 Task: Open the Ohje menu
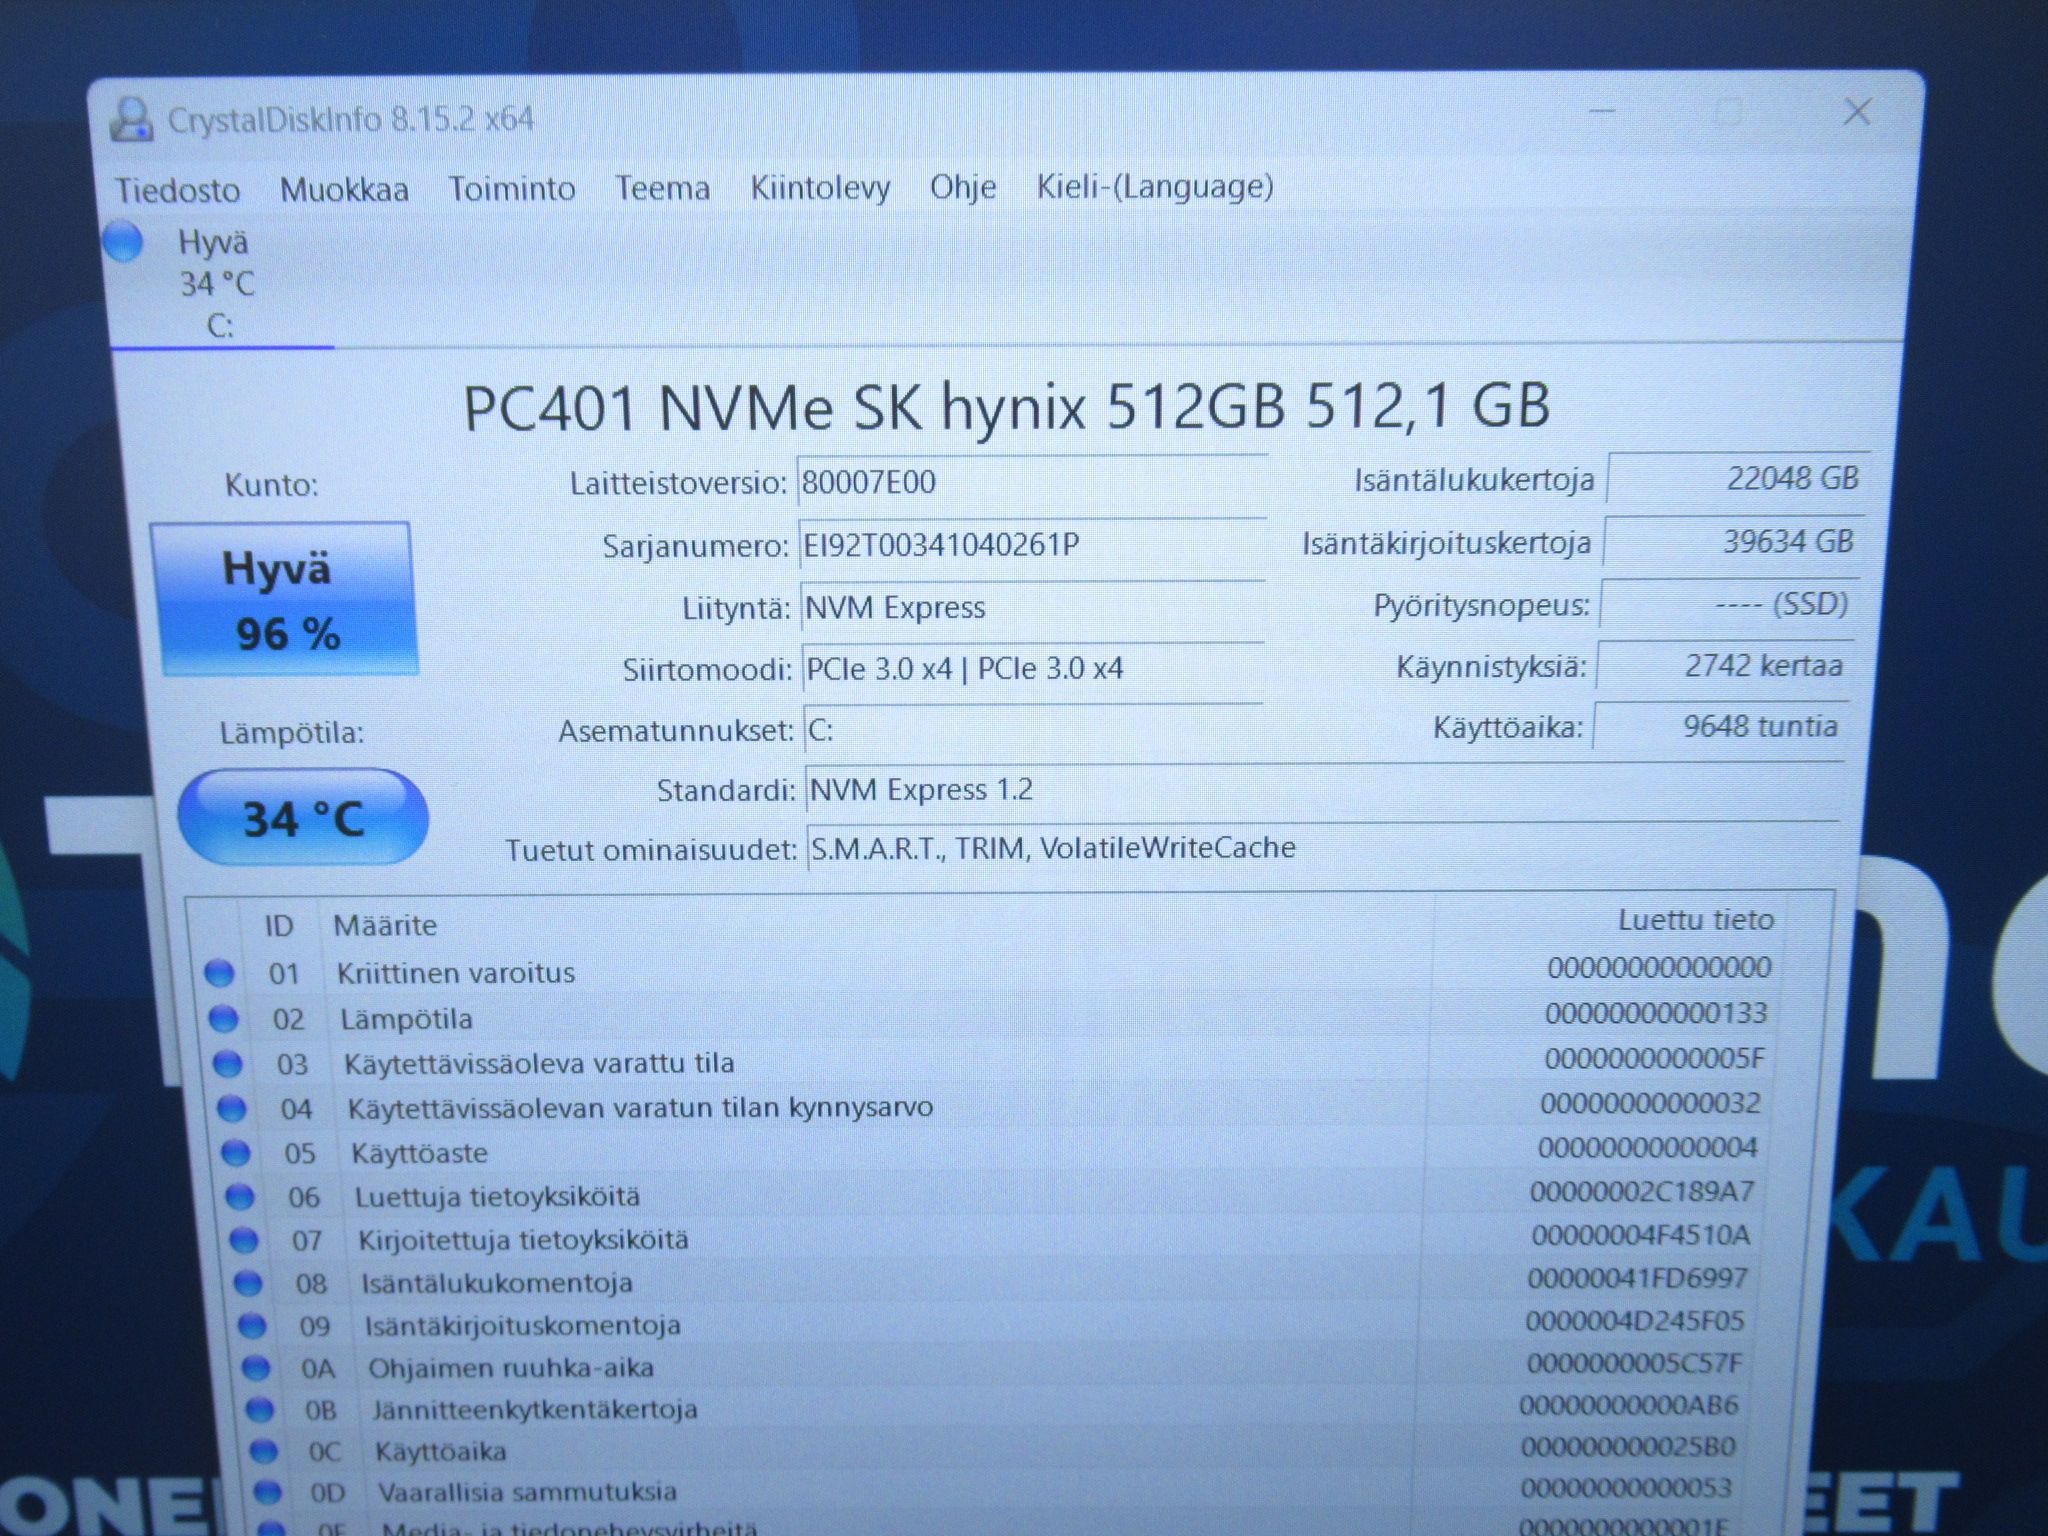click(962, 187)
